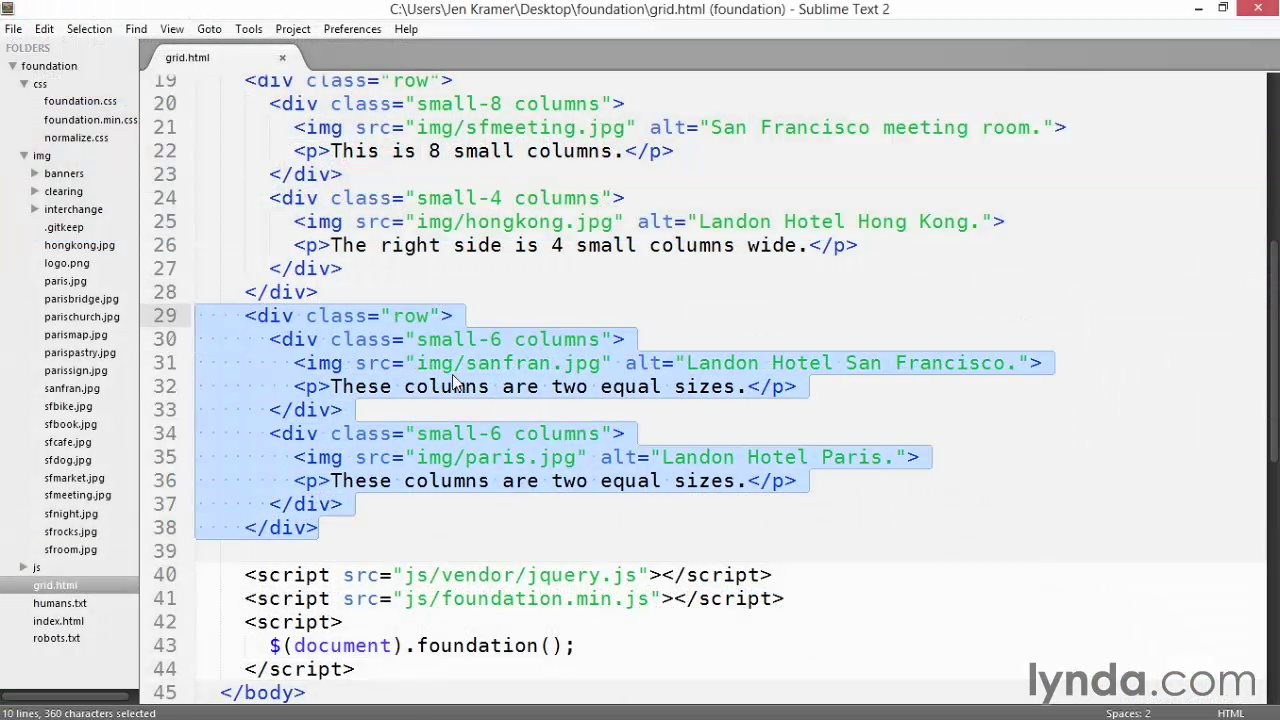Open index.html in sidebar
The width and height of the screenshot is (1280, 720).
[x=58, y=622]
